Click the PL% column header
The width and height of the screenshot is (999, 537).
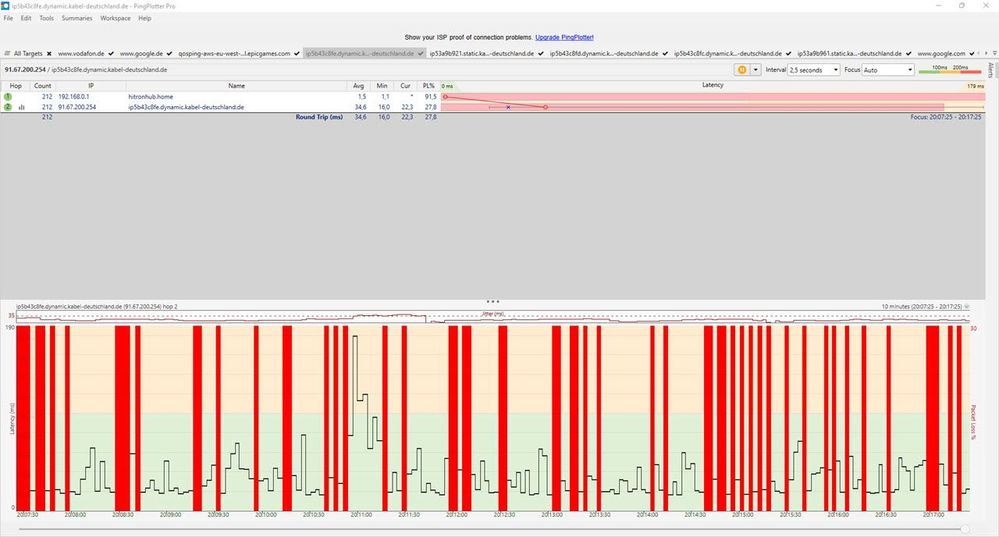[429, 85]
